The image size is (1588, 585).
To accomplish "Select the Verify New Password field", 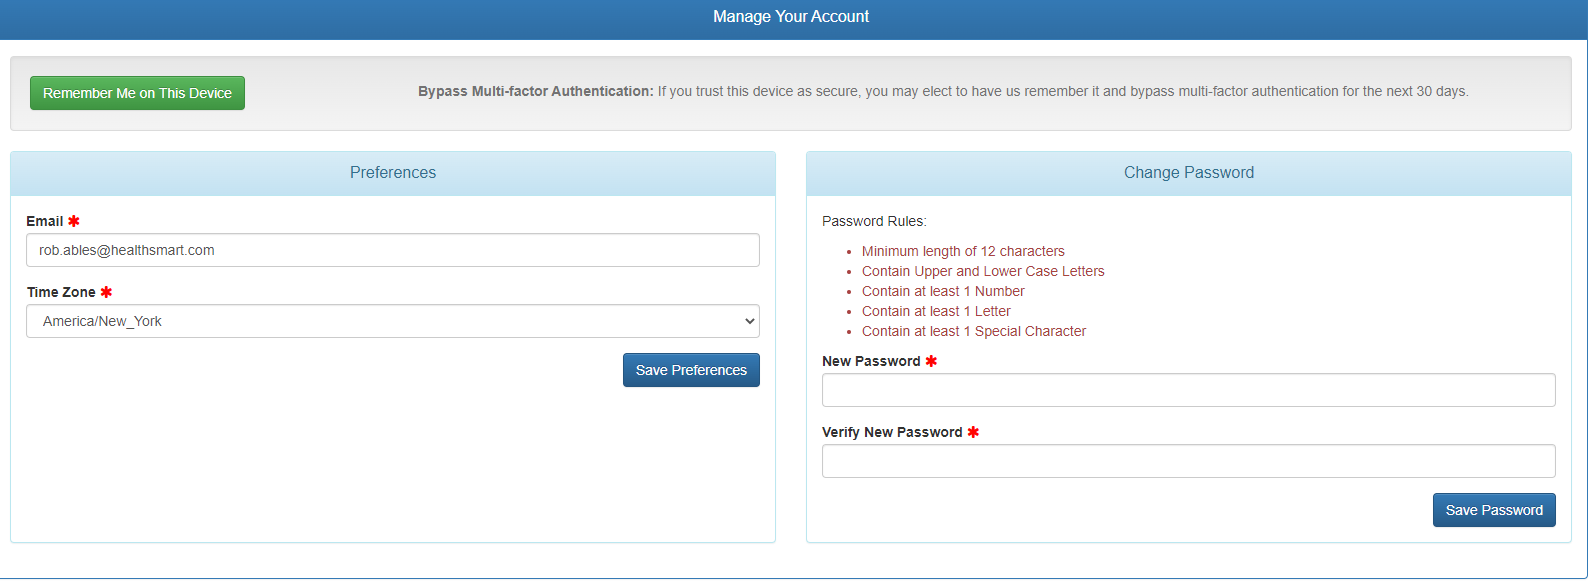I will click(1188, 461).
